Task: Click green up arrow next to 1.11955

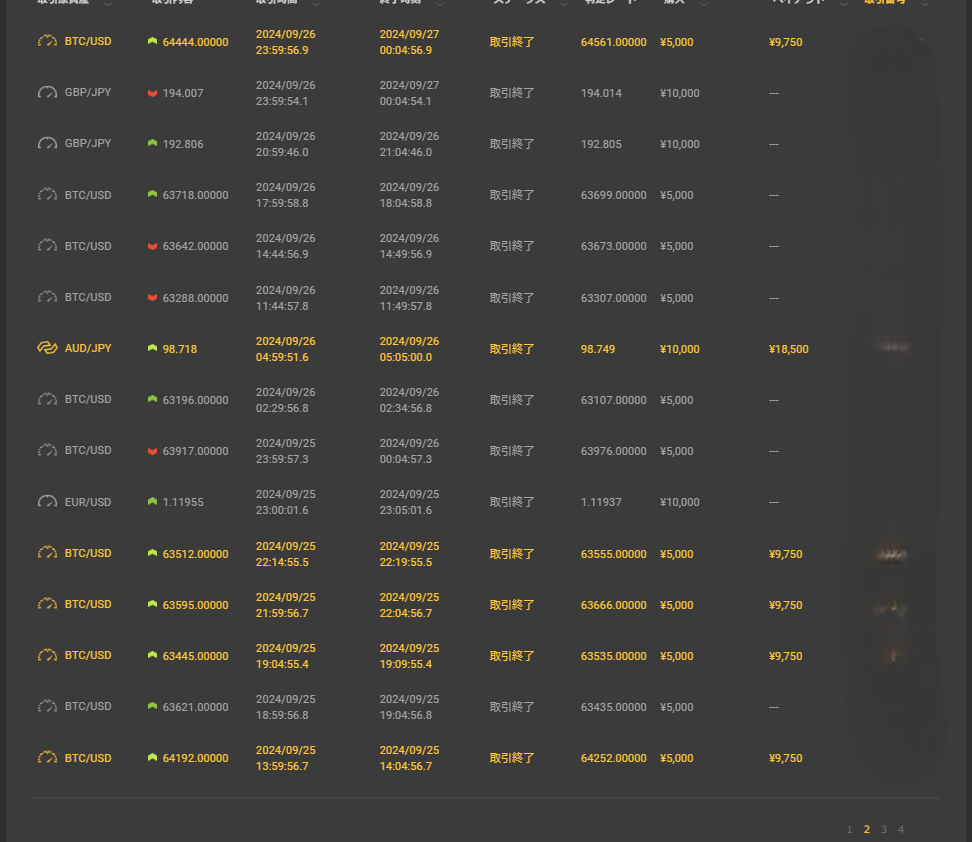Action: [152, 502]
